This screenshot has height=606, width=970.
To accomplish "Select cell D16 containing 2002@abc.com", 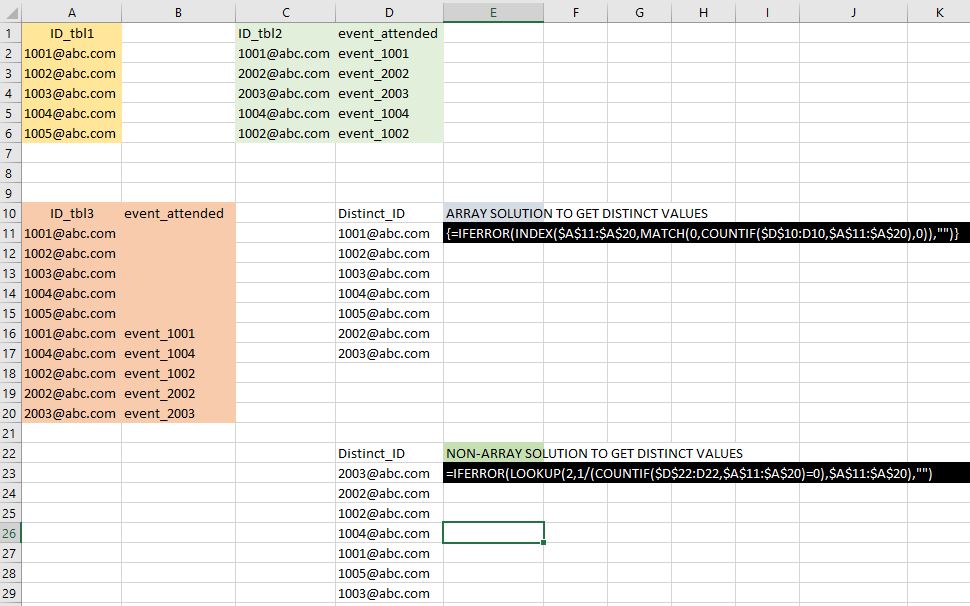I will pyautogui.click(x=389, y=333).
